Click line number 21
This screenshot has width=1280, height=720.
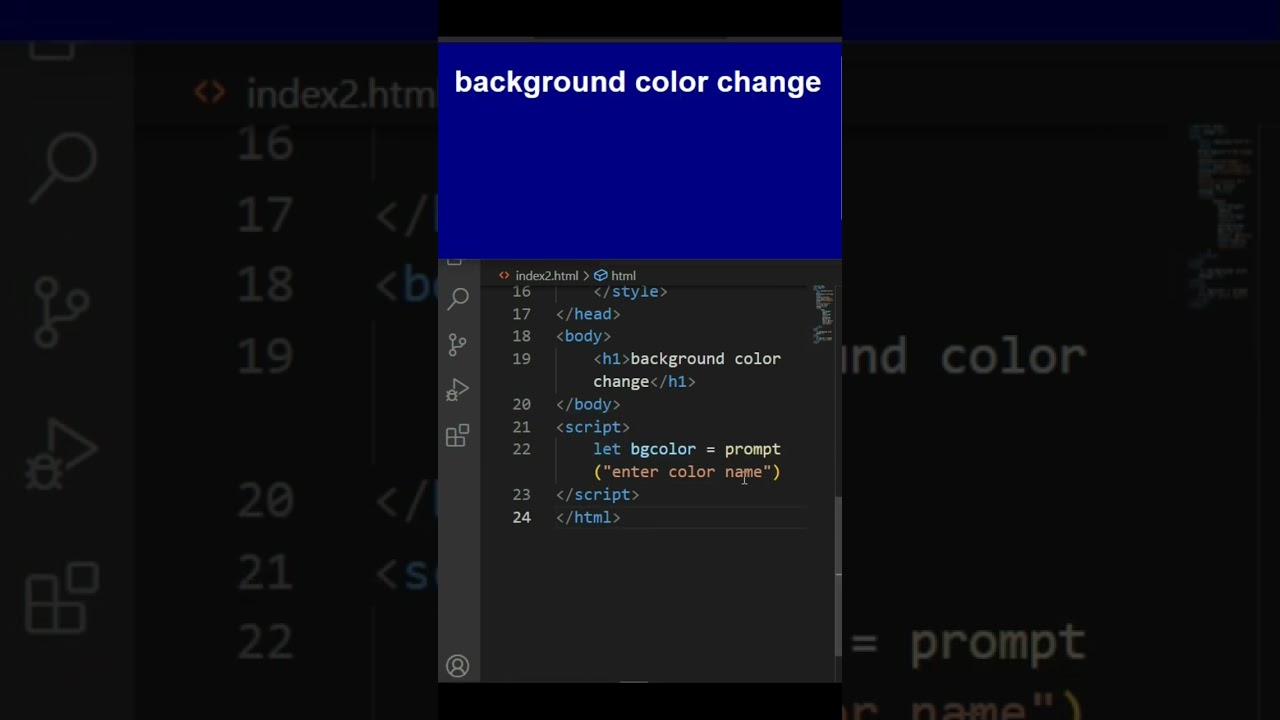pos(521,427)
